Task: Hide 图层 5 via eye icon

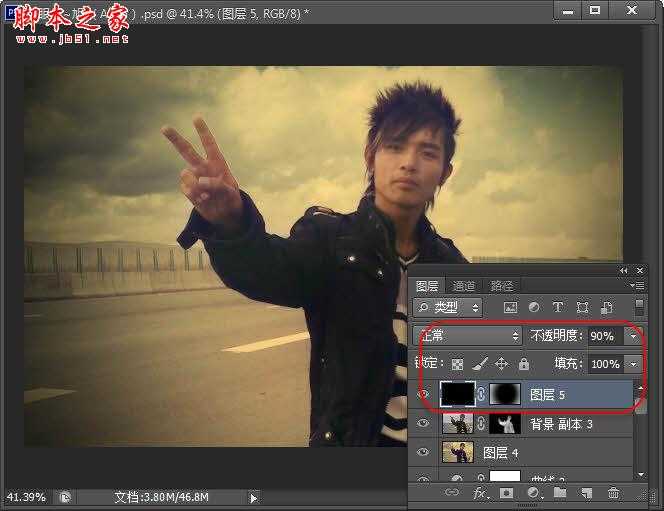Action: [423, 394]
